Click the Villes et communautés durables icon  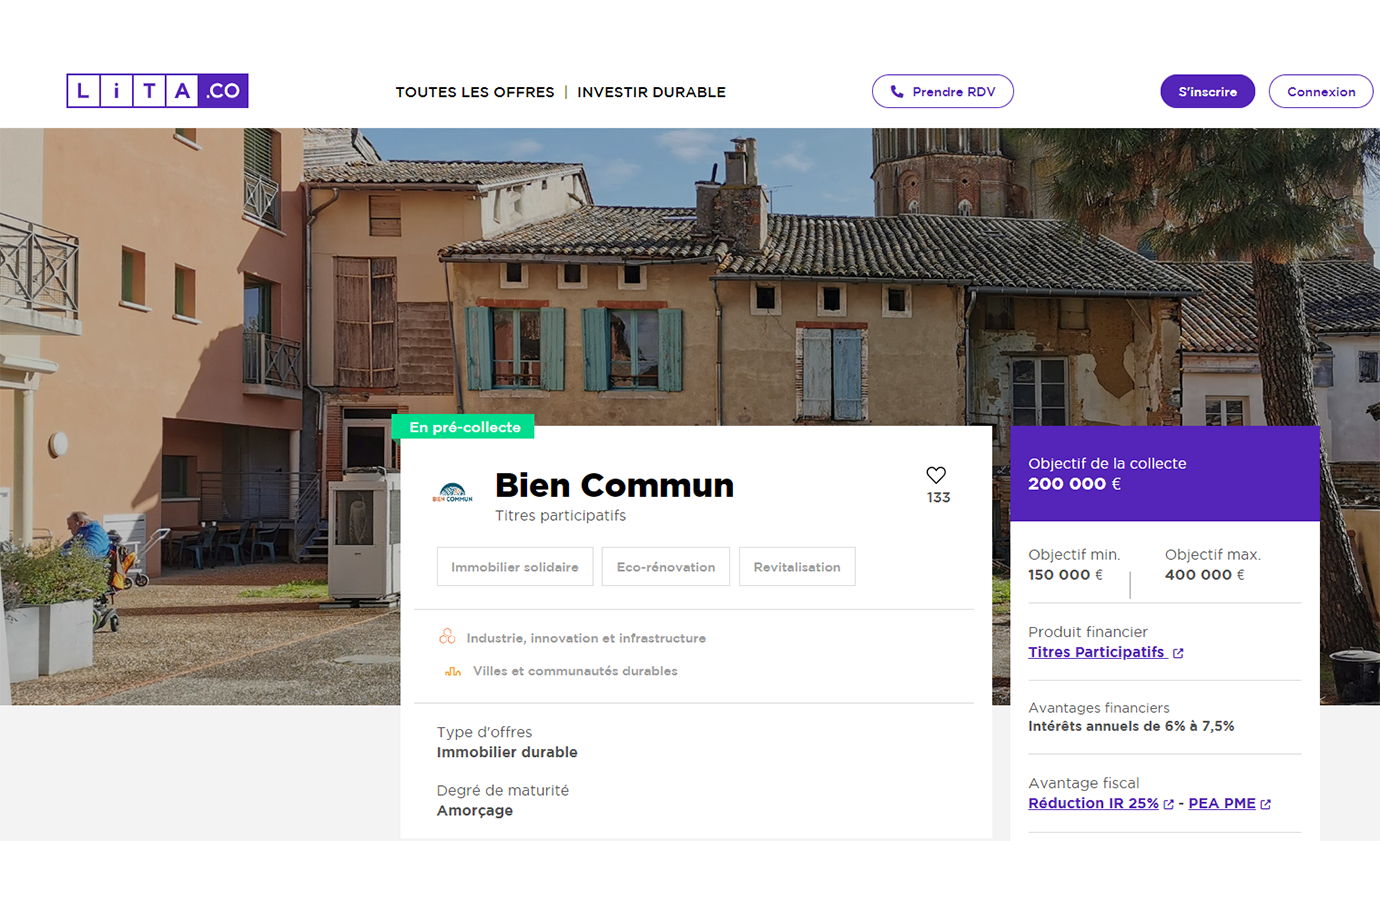(453, 671)
